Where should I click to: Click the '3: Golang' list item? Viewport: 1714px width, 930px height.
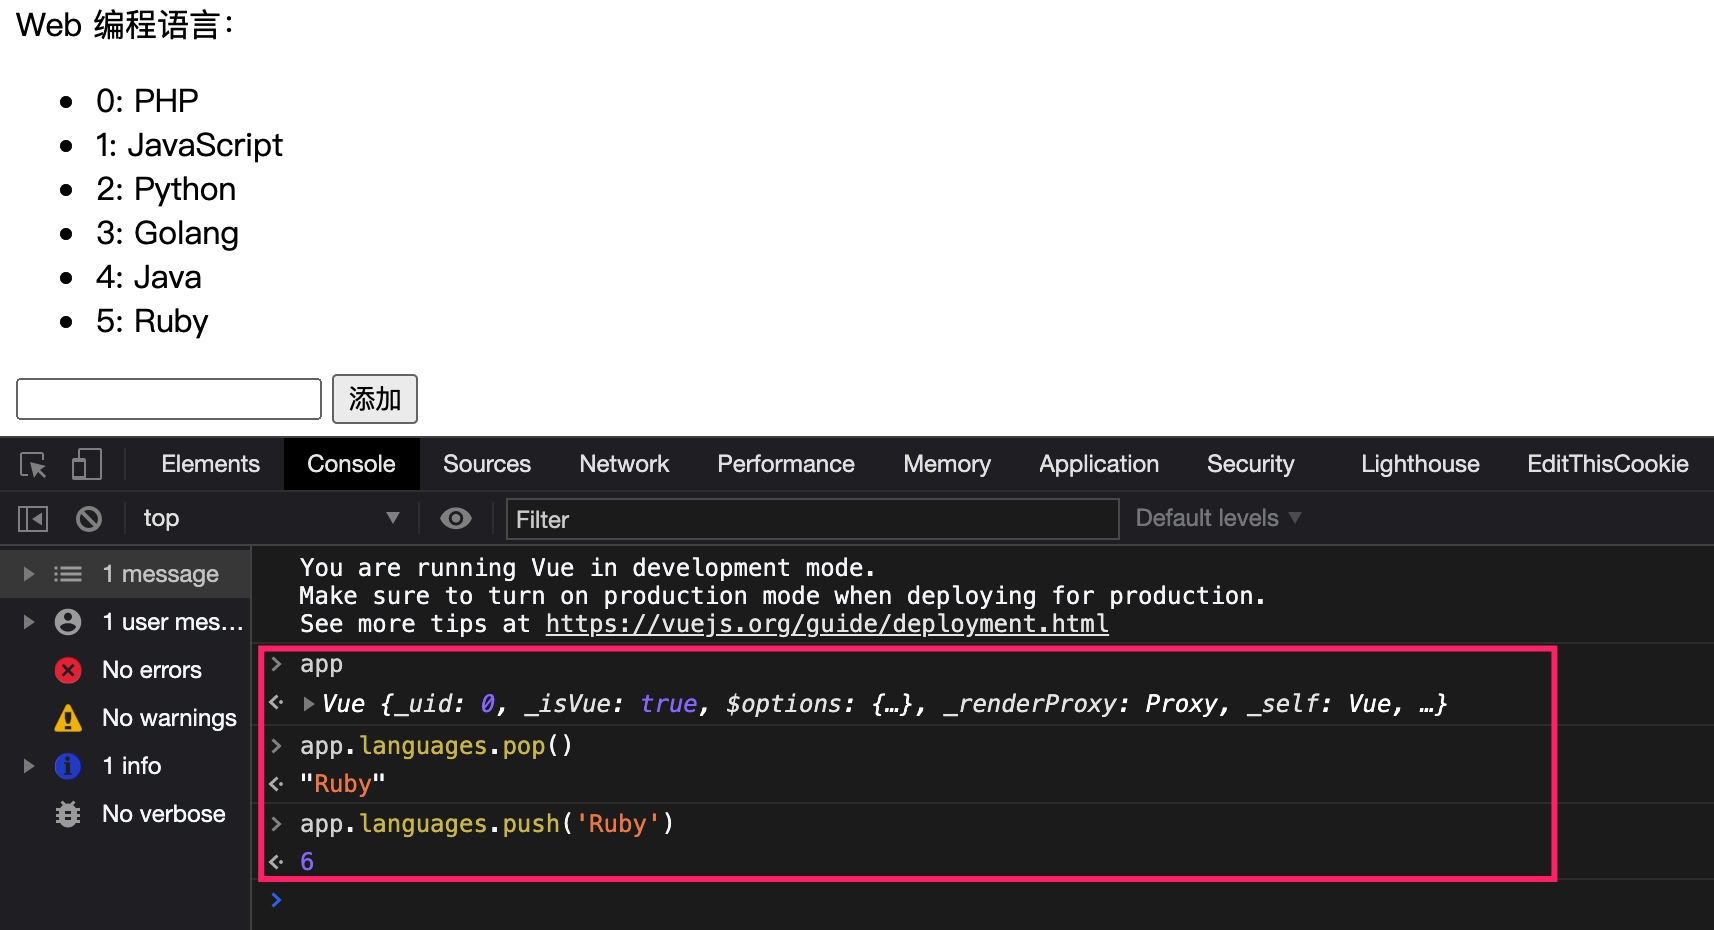click(167, 233)
